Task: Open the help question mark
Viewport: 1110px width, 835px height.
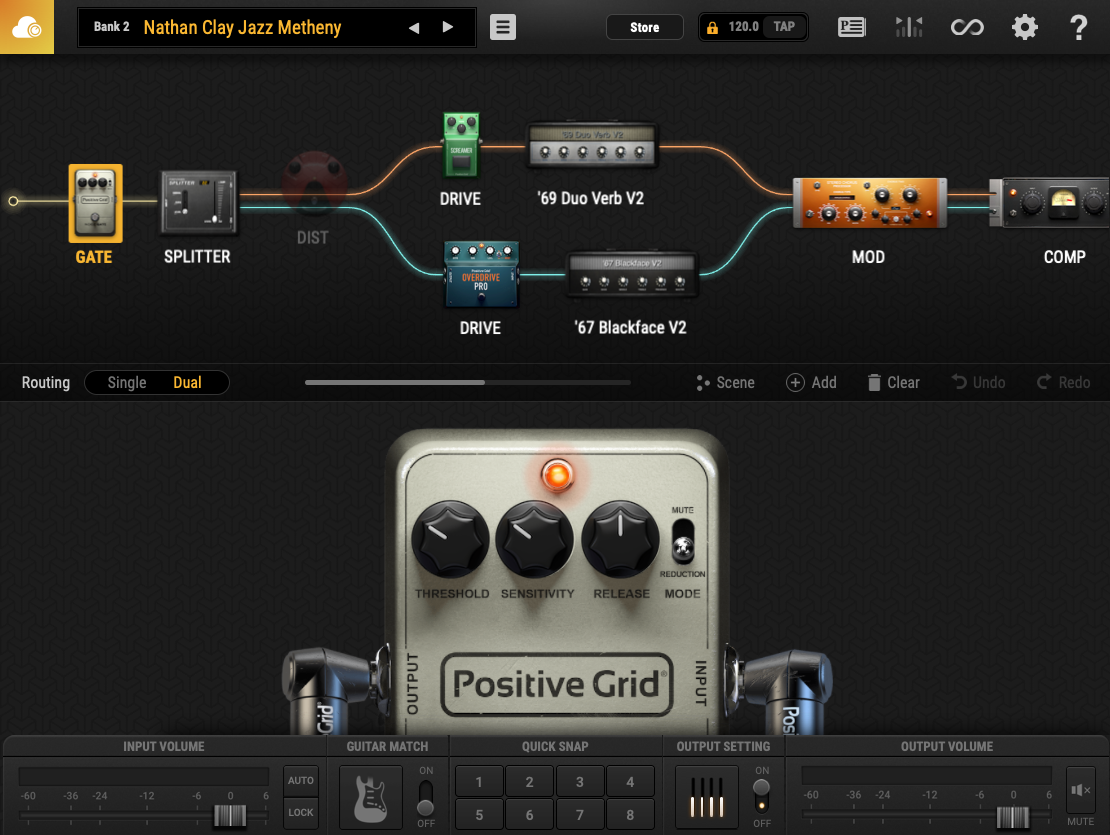Action: click(1078, 27)
